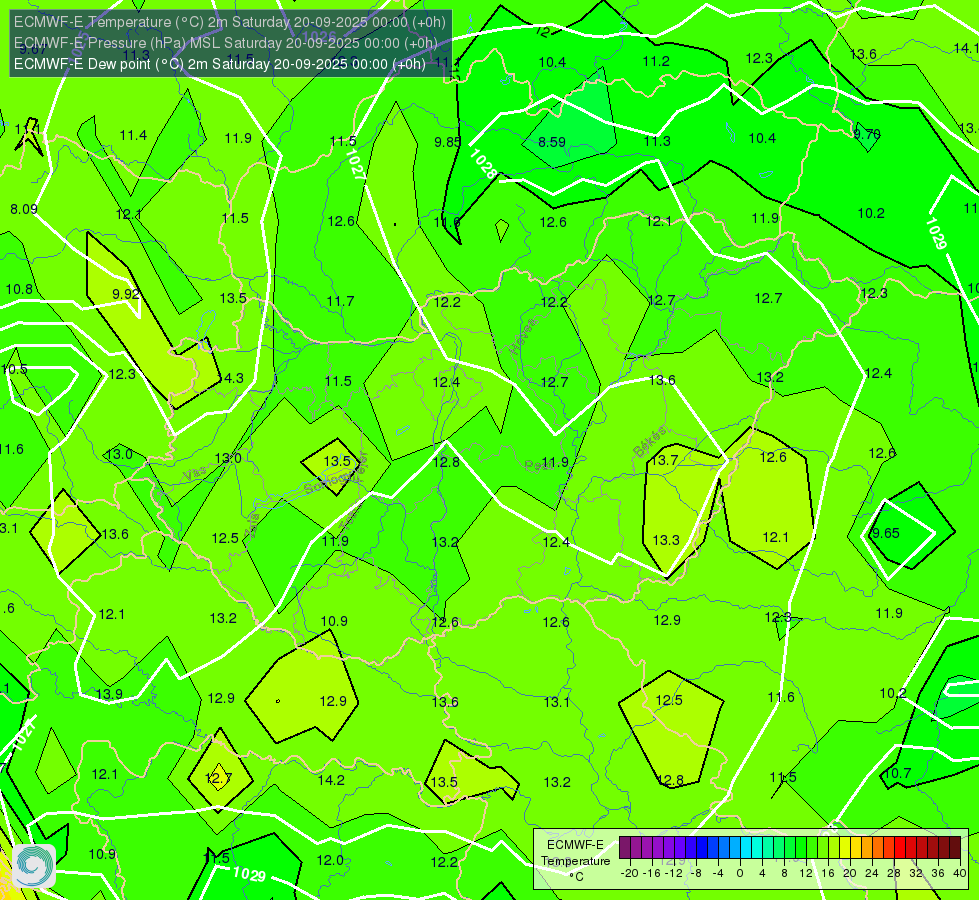Click the 8.09 temperature value
This screenshot has height=900, width=979.
pyautogui.click(x=24, y=209)
